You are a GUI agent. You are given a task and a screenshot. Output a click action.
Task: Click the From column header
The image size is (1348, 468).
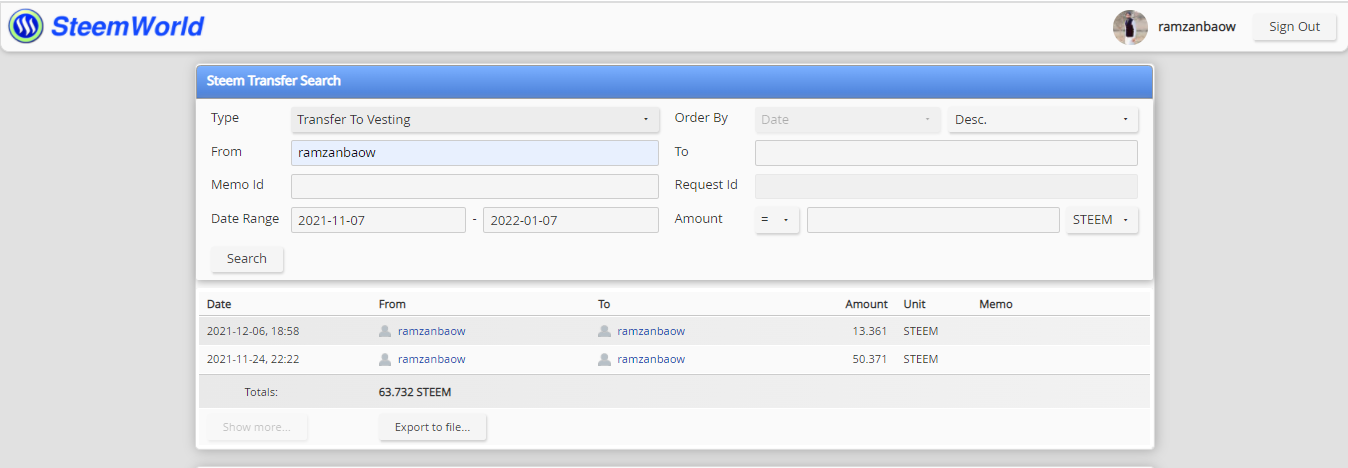[392, 304]
